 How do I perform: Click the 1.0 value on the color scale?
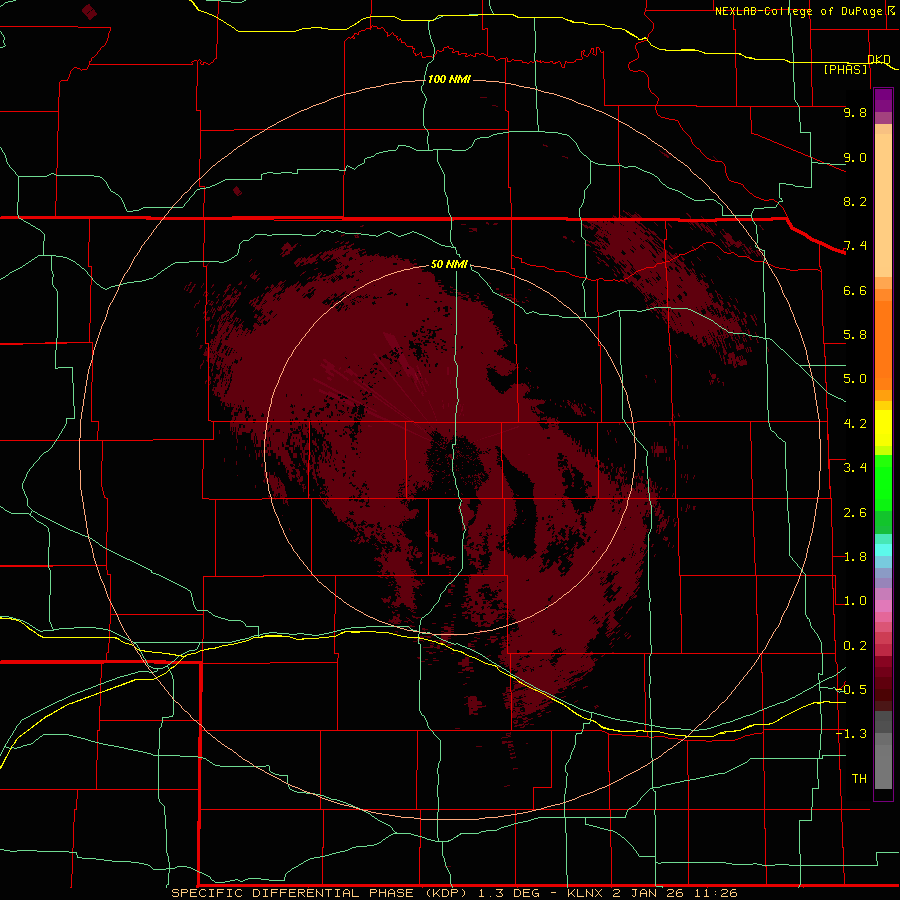click(x=855, y=601)
